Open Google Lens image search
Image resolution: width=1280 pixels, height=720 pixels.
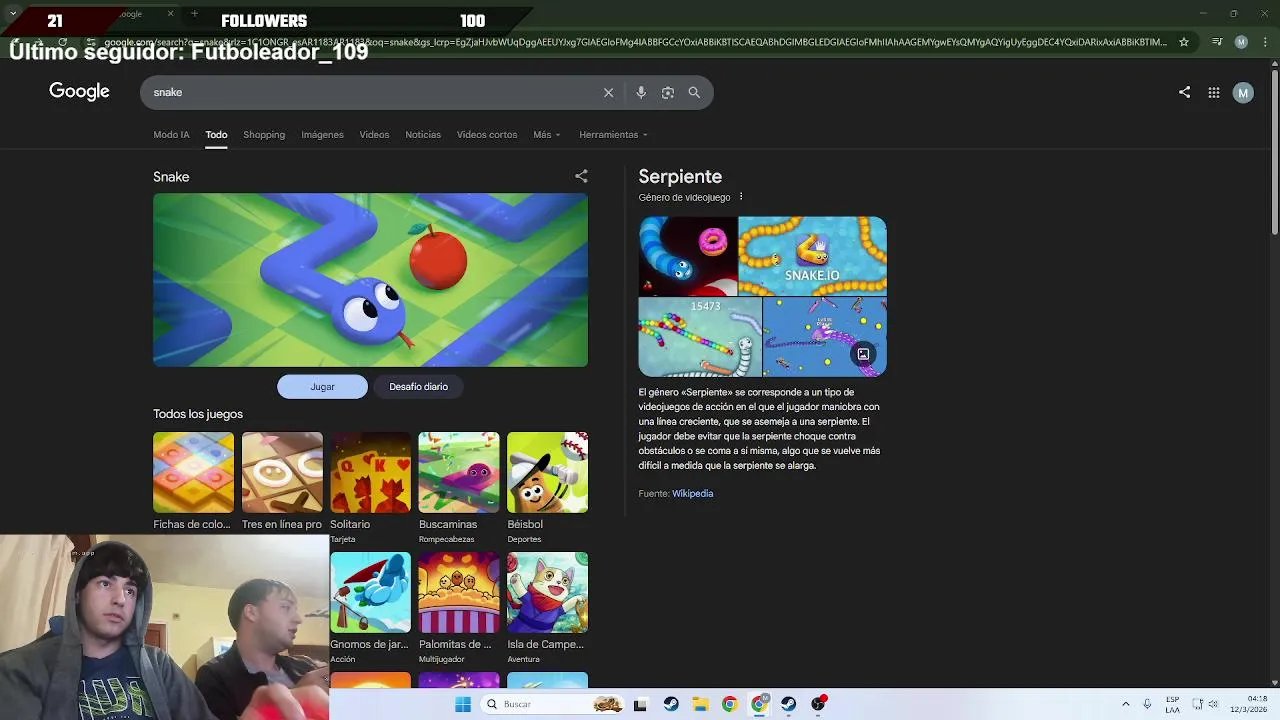pos(667,92)
